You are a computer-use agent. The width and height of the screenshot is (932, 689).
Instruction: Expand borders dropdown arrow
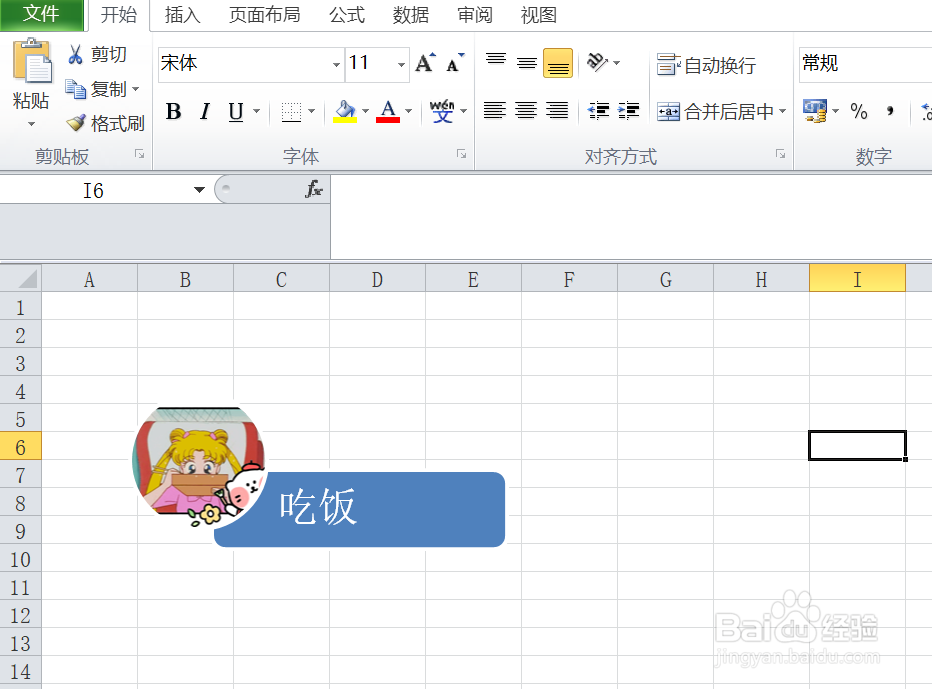click(311, 111)
